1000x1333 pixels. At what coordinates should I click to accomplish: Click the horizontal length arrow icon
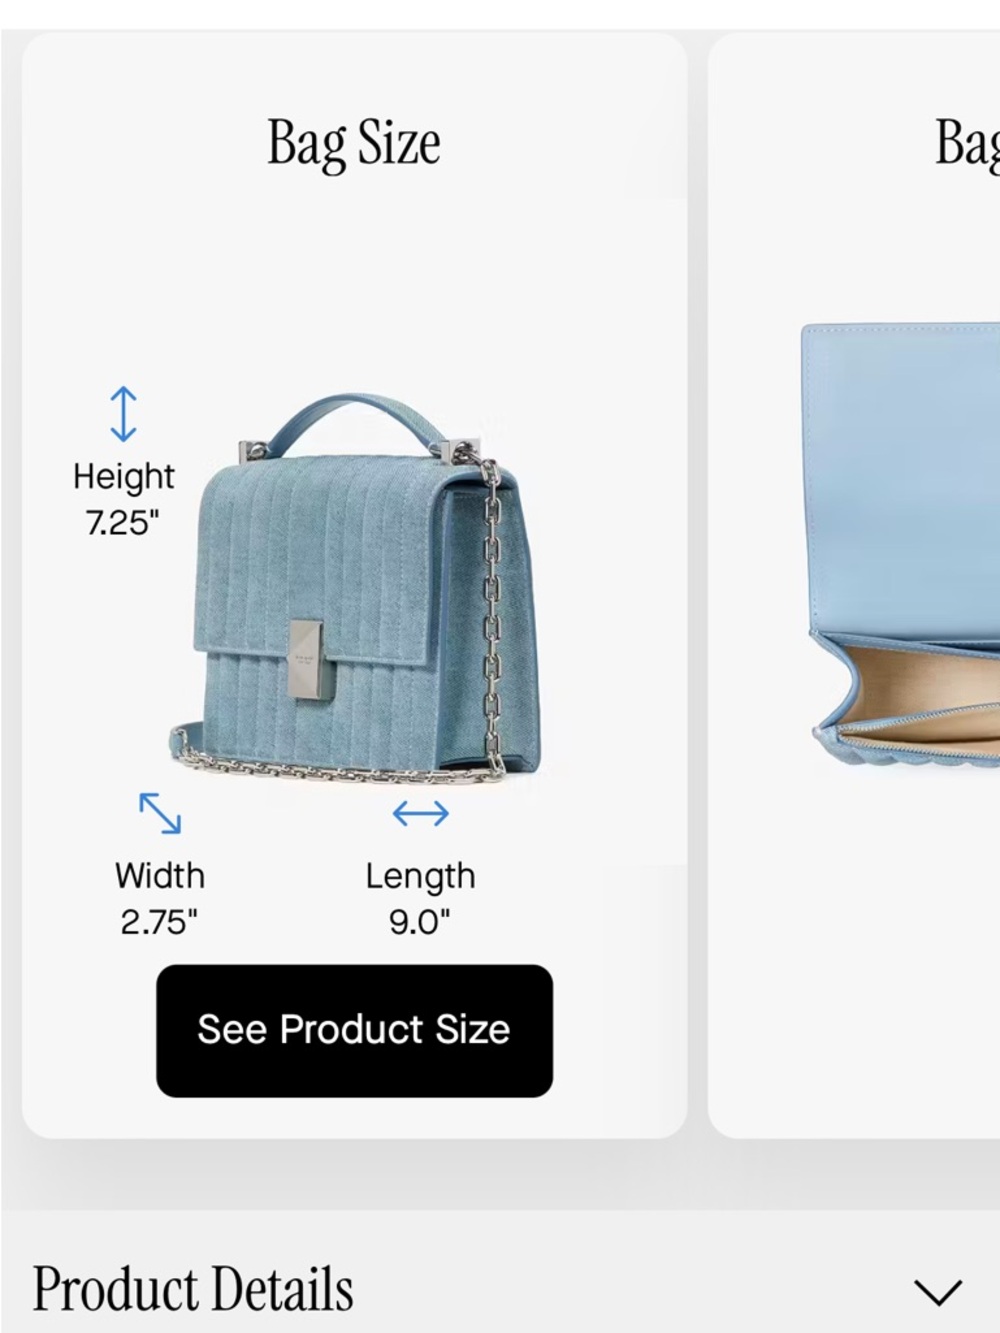pyautogui.click(x=421, y=814)
